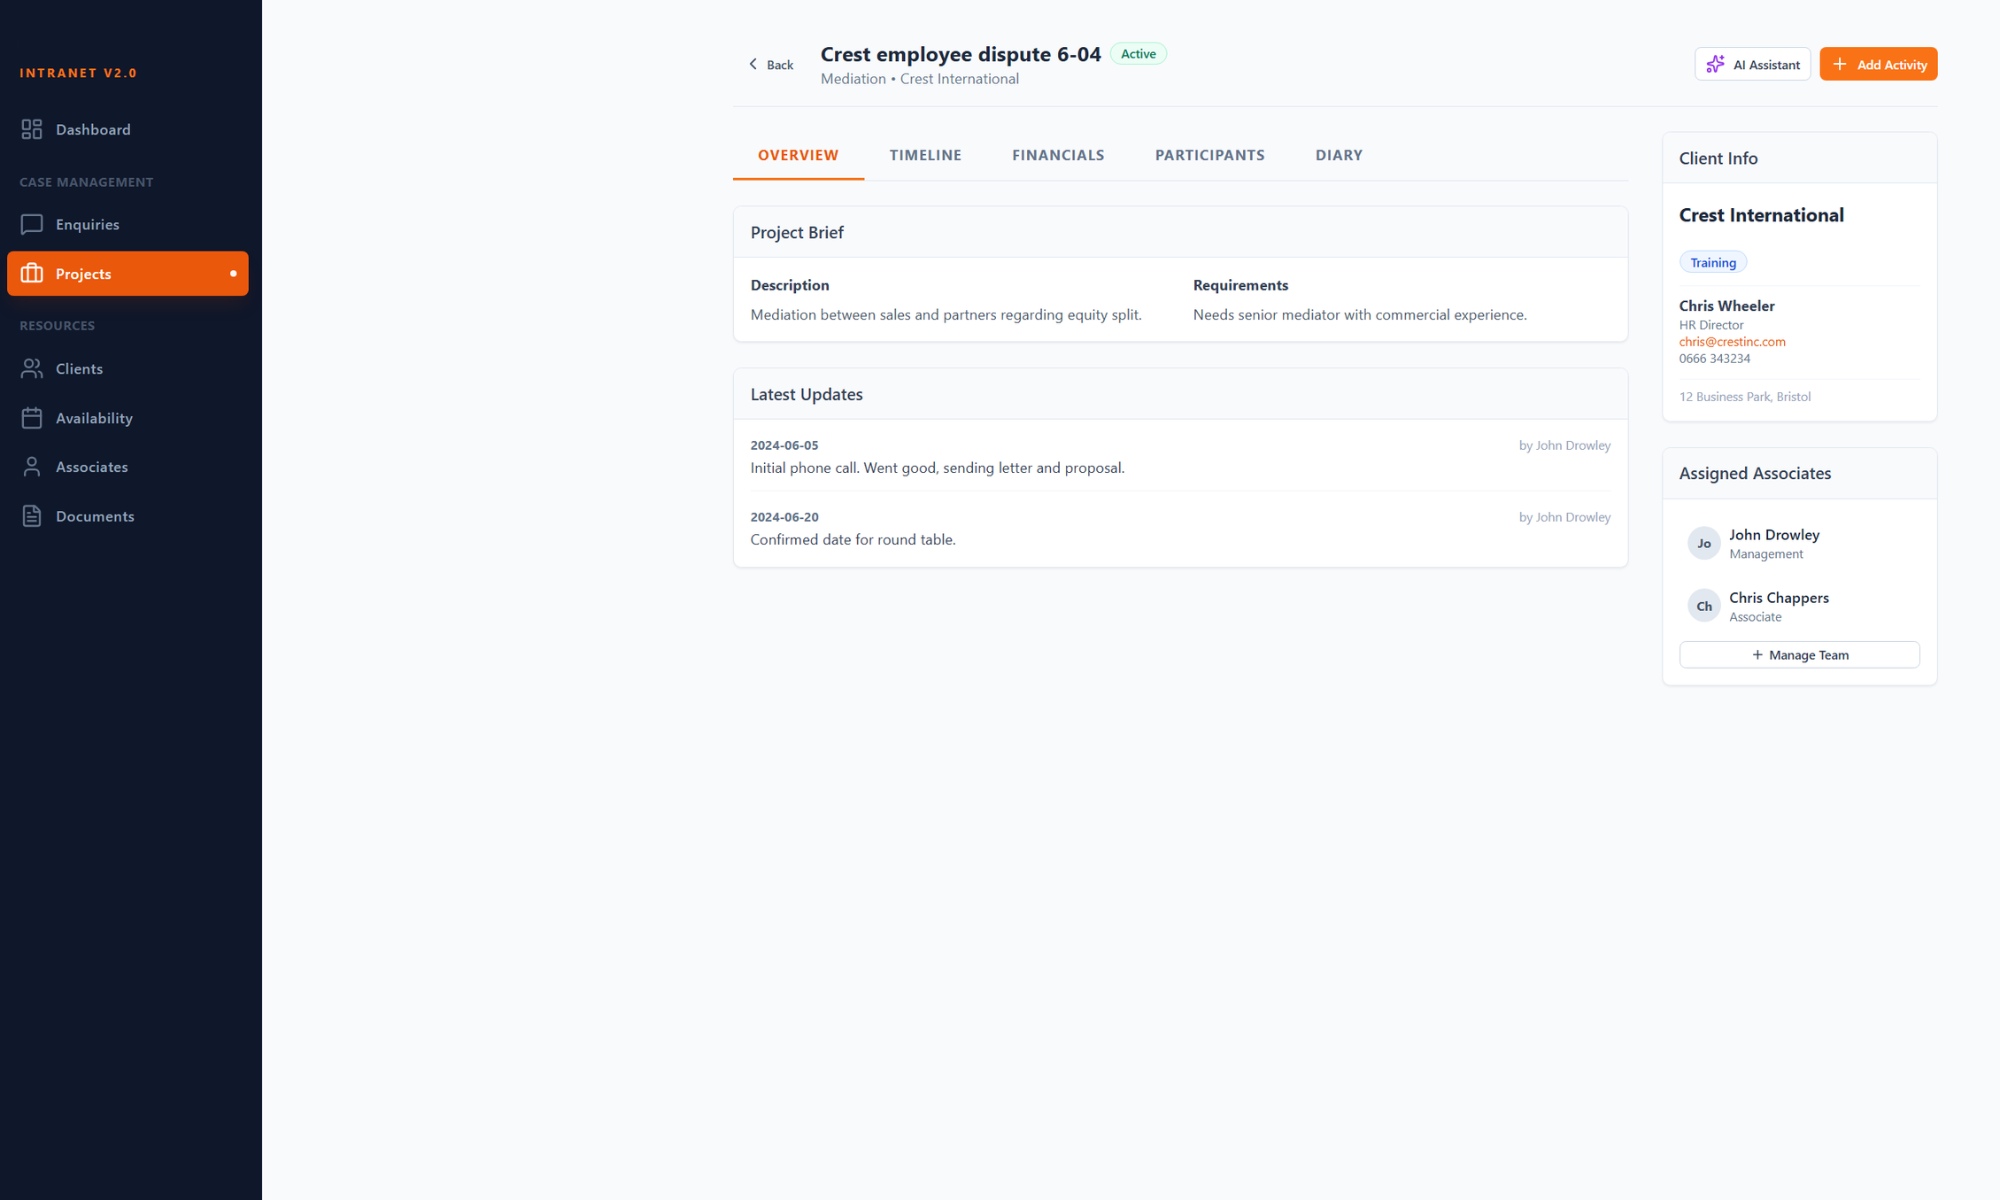Click the Manage Team button
The image size is (2000, 1200).
tap(1799, 655)
